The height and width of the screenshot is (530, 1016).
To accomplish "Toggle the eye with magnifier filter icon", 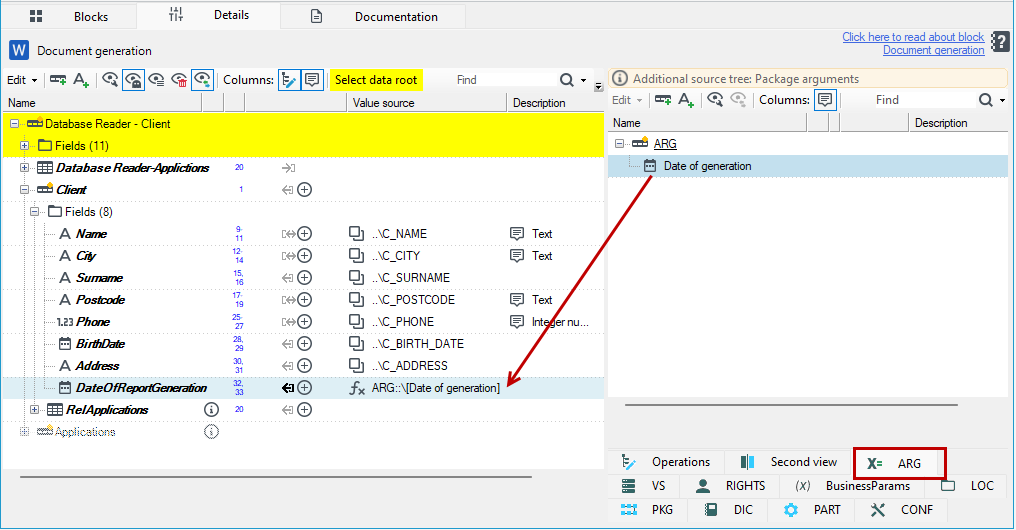I will click(110, 80).
